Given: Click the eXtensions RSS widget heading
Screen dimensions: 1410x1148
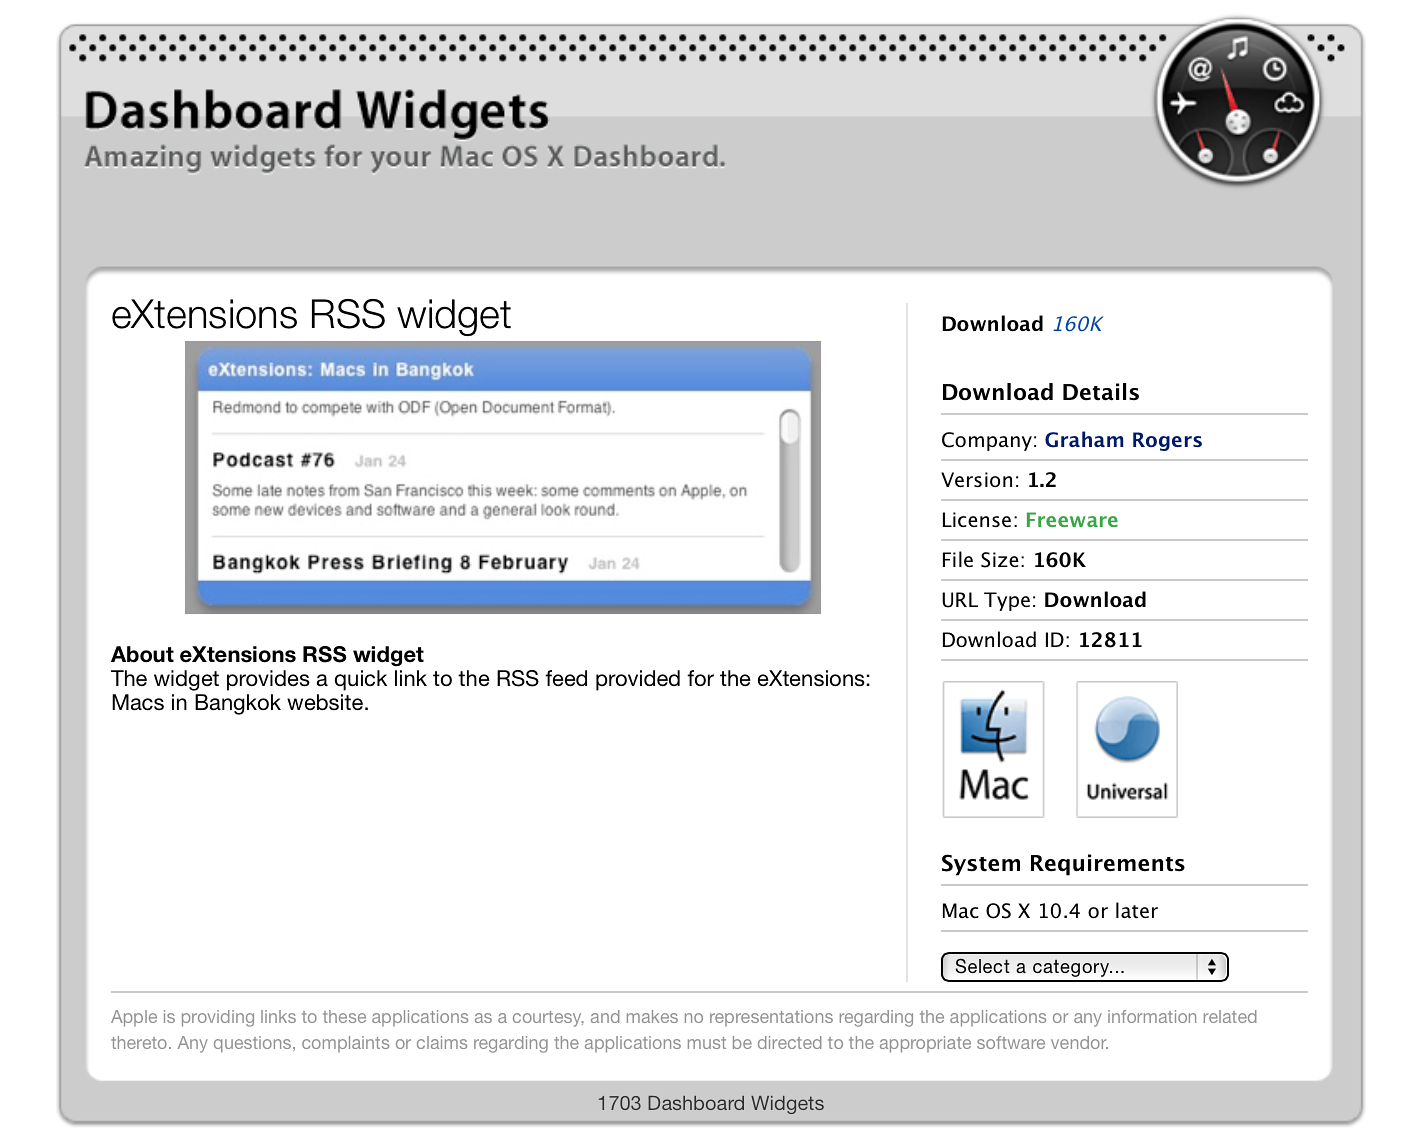Looking at the screenshot, I should click(311, 315).
